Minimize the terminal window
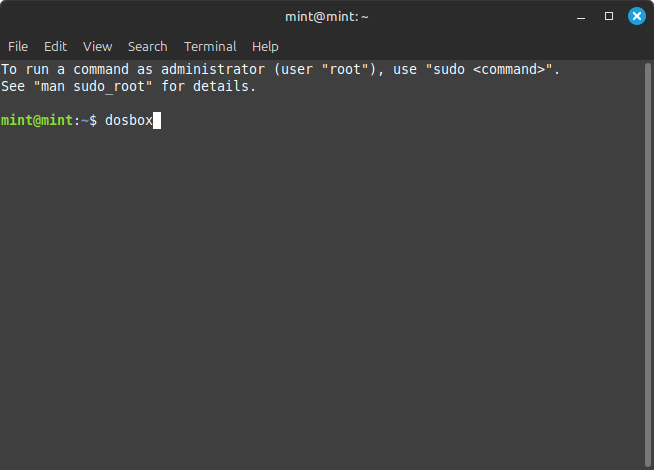654x470 pixels. coord(582,16)
